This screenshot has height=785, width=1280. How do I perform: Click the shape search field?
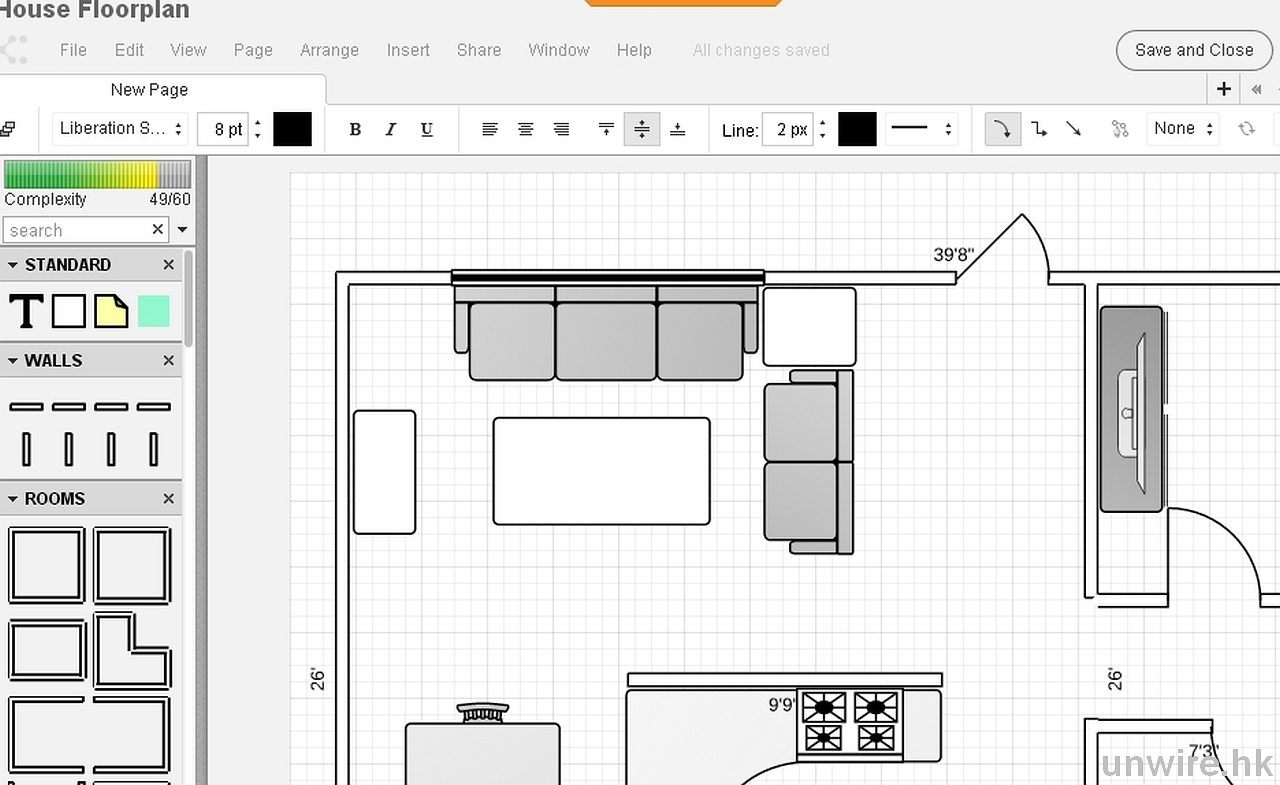77,230
